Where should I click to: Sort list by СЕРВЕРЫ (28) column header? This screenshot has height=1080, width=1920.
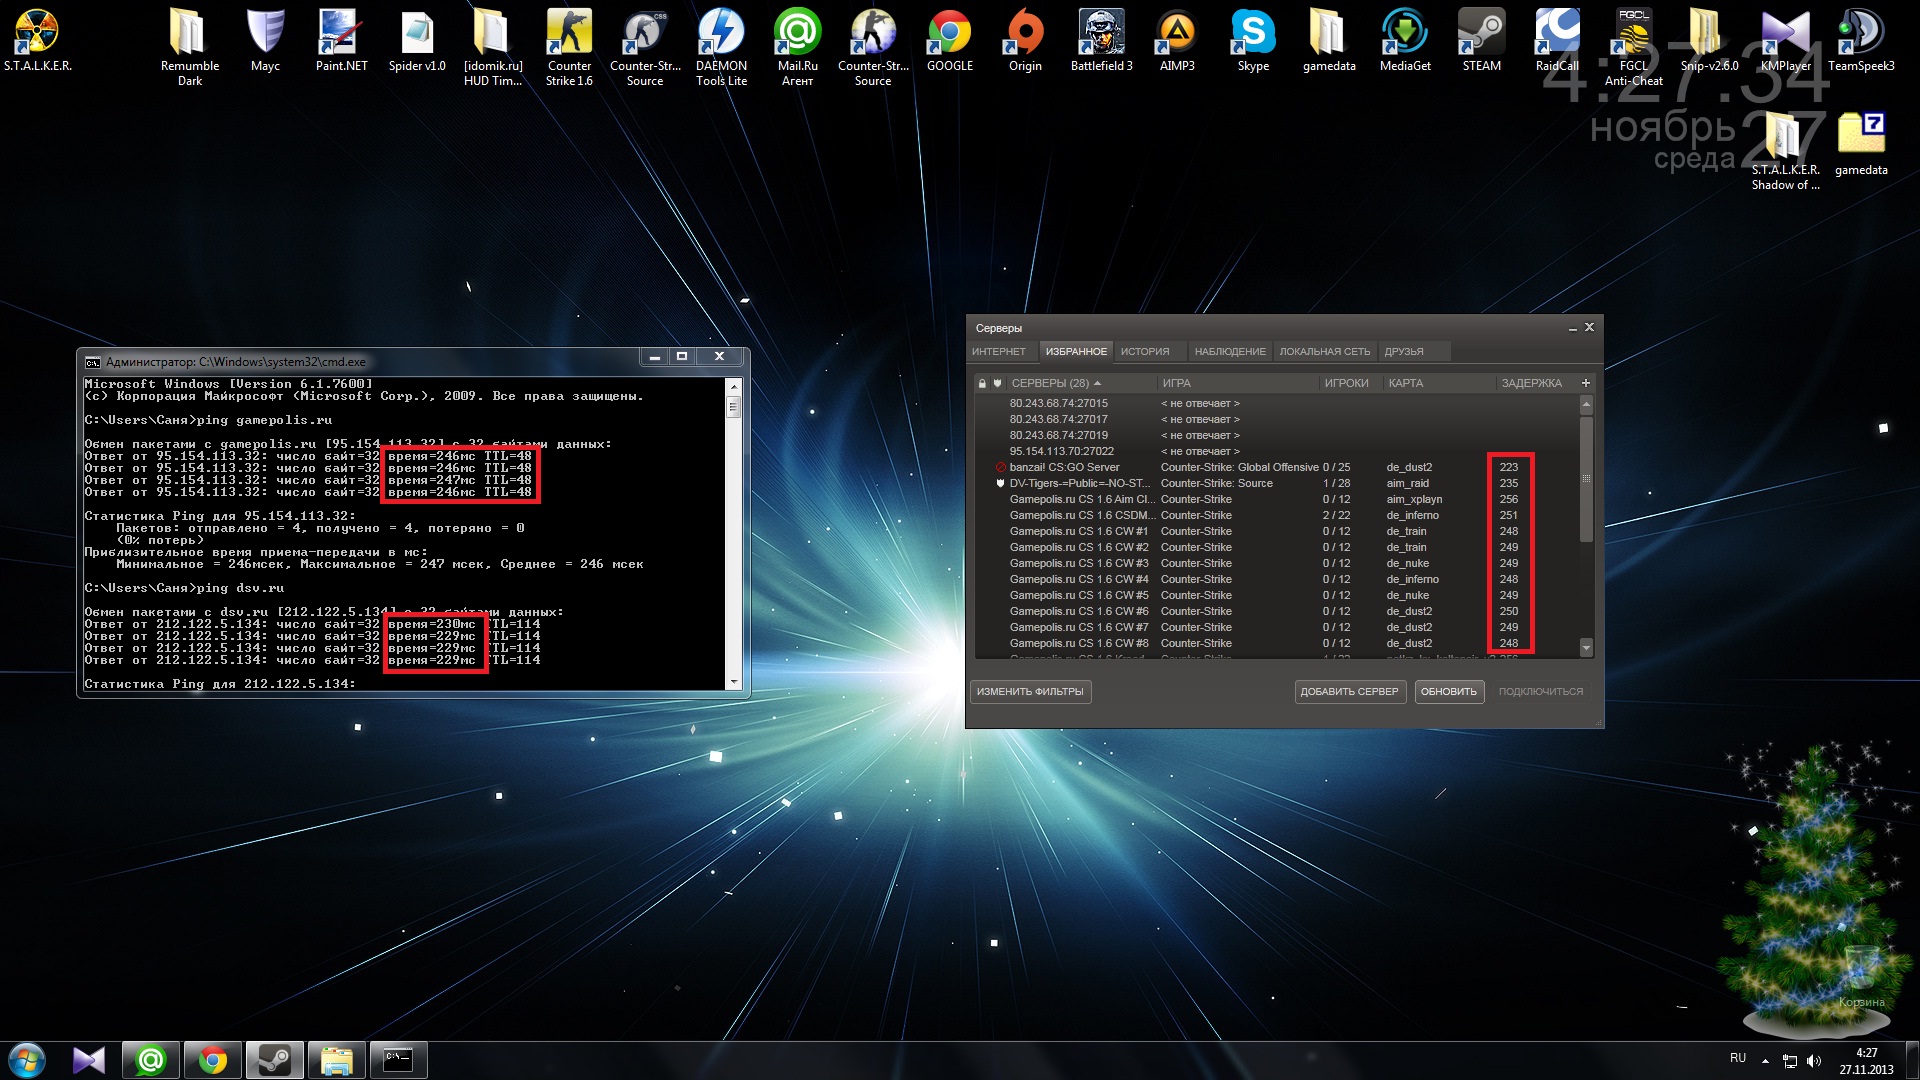pyautogui.click(x=1050, y=383)
